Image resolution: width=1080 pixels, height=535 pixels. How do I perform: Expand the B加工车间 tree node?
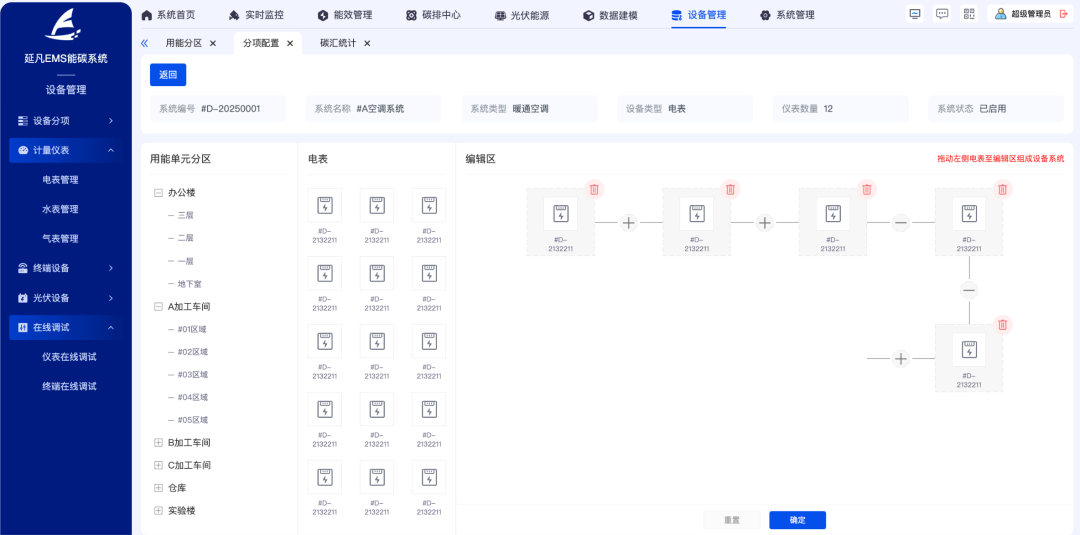tap(158, 443)
